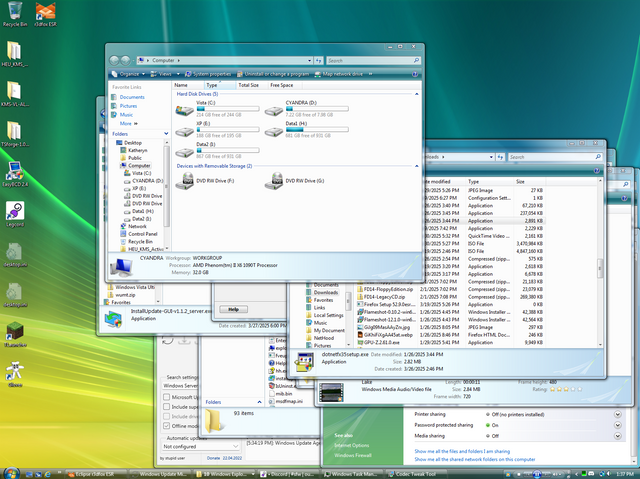Image resolution: width=640 pixels, height=479 pixels.
Task: Open the Organize dropdown menu
Action: (130, 74)
